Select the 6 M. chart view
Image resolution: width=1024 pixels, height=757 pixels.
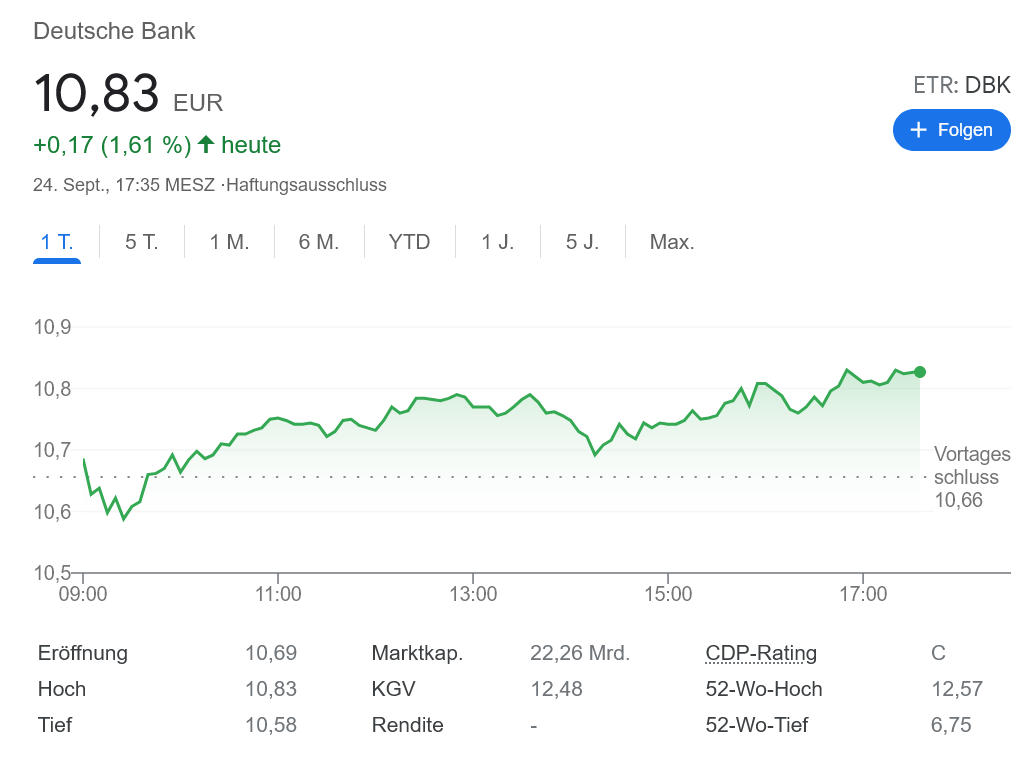pyautogui.click(x=318, y=241)
